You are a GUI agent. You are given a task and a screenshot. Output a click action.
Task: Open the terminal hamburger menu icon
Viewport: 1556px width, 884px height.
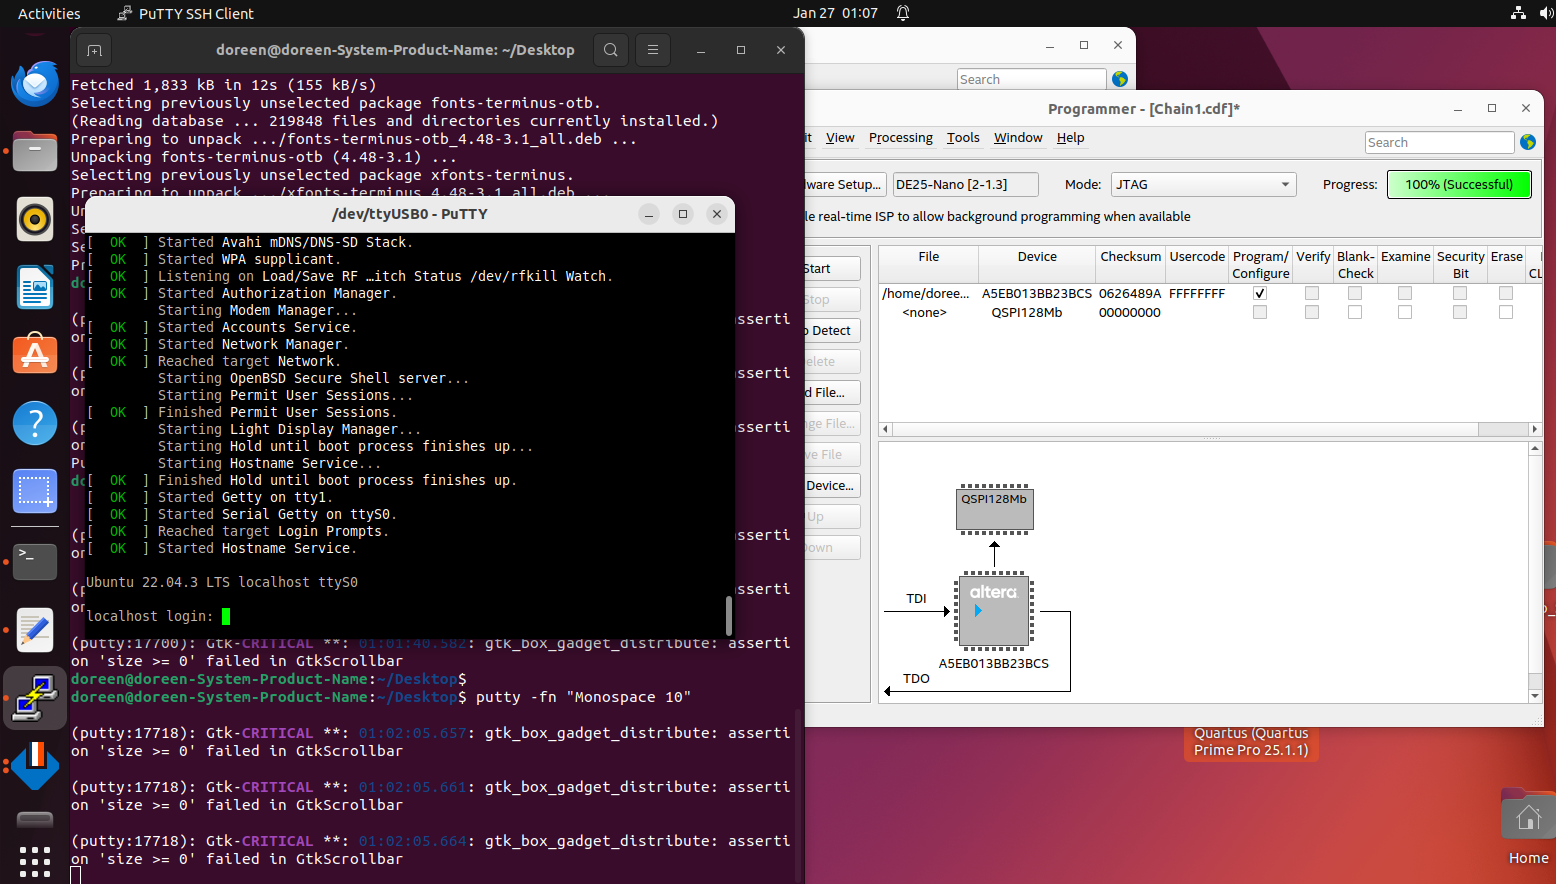pyautogui.click(x=652, y=49)
